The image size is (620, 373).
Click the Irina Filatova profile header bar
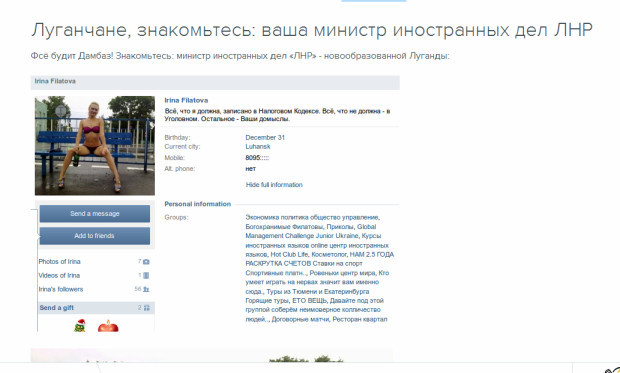tap(215, 82)
